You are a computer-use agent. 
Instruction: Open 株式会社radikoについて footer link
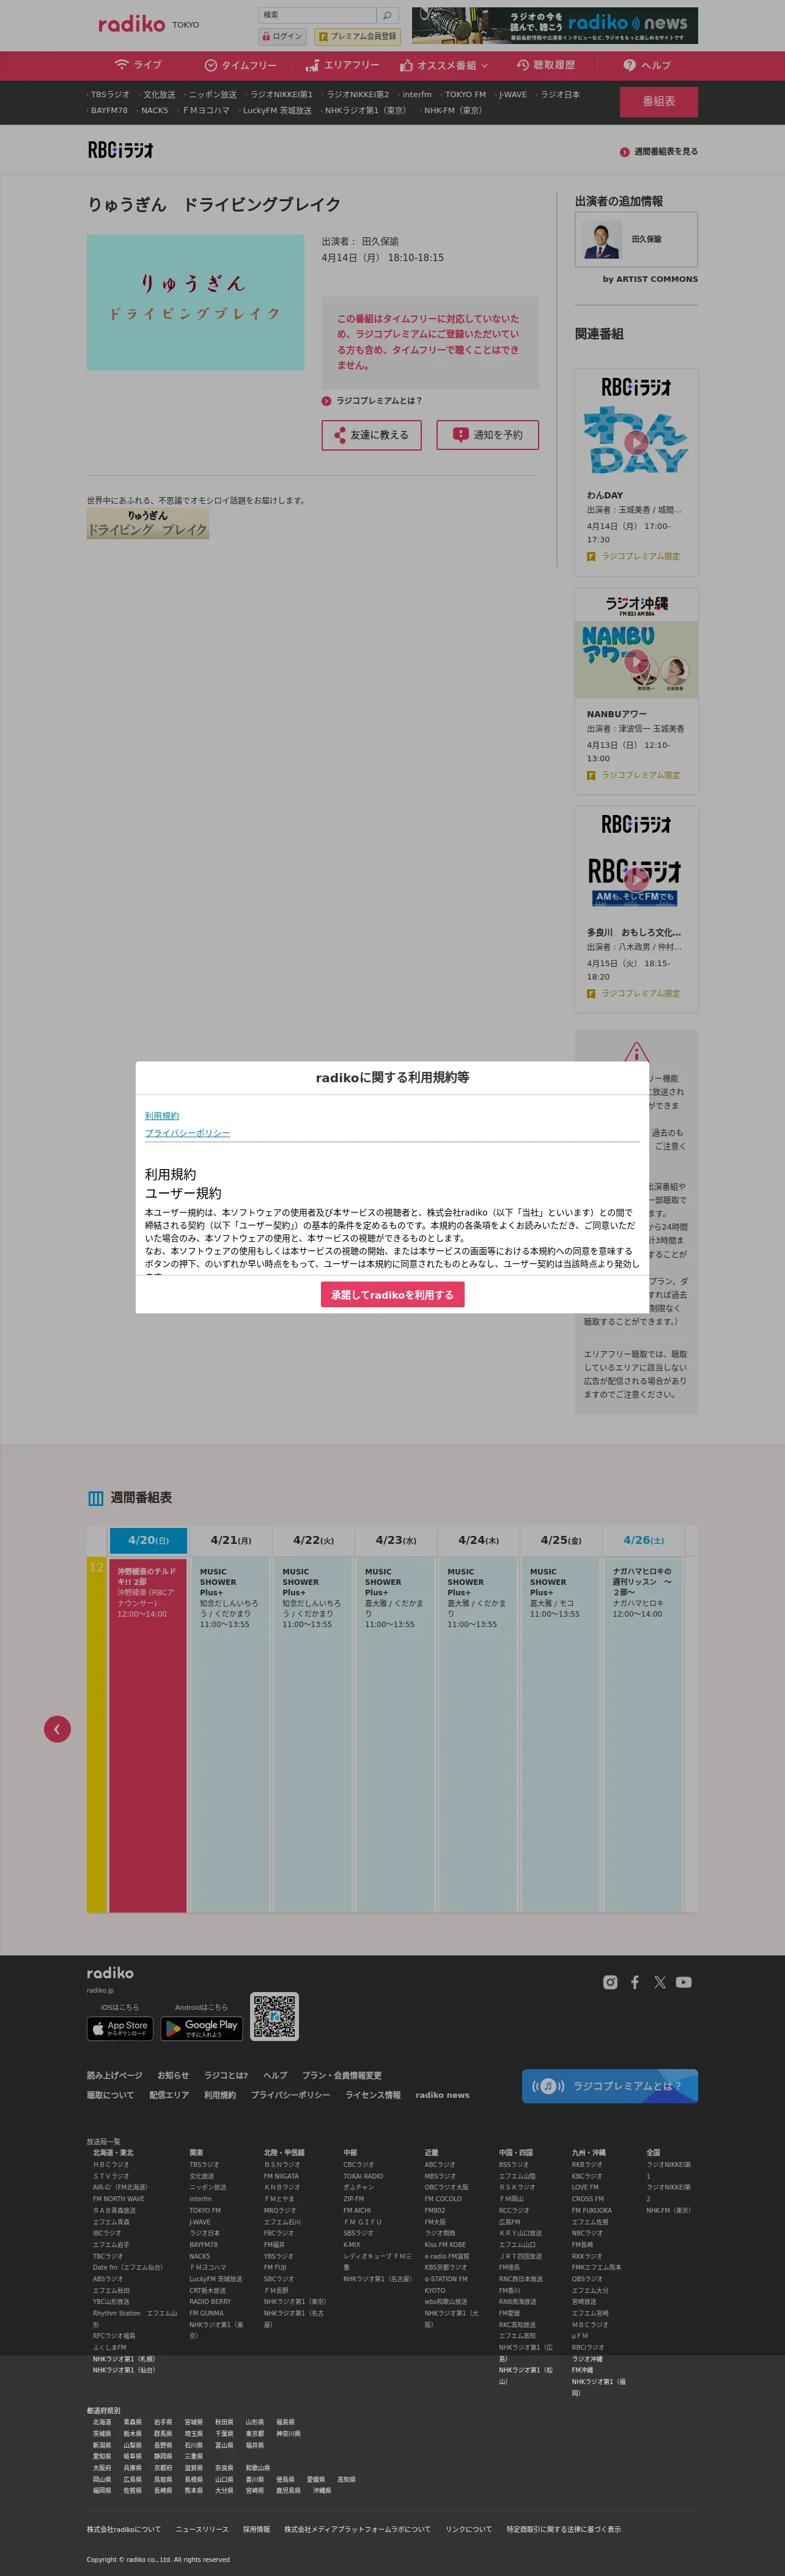tap(124, 2529)
